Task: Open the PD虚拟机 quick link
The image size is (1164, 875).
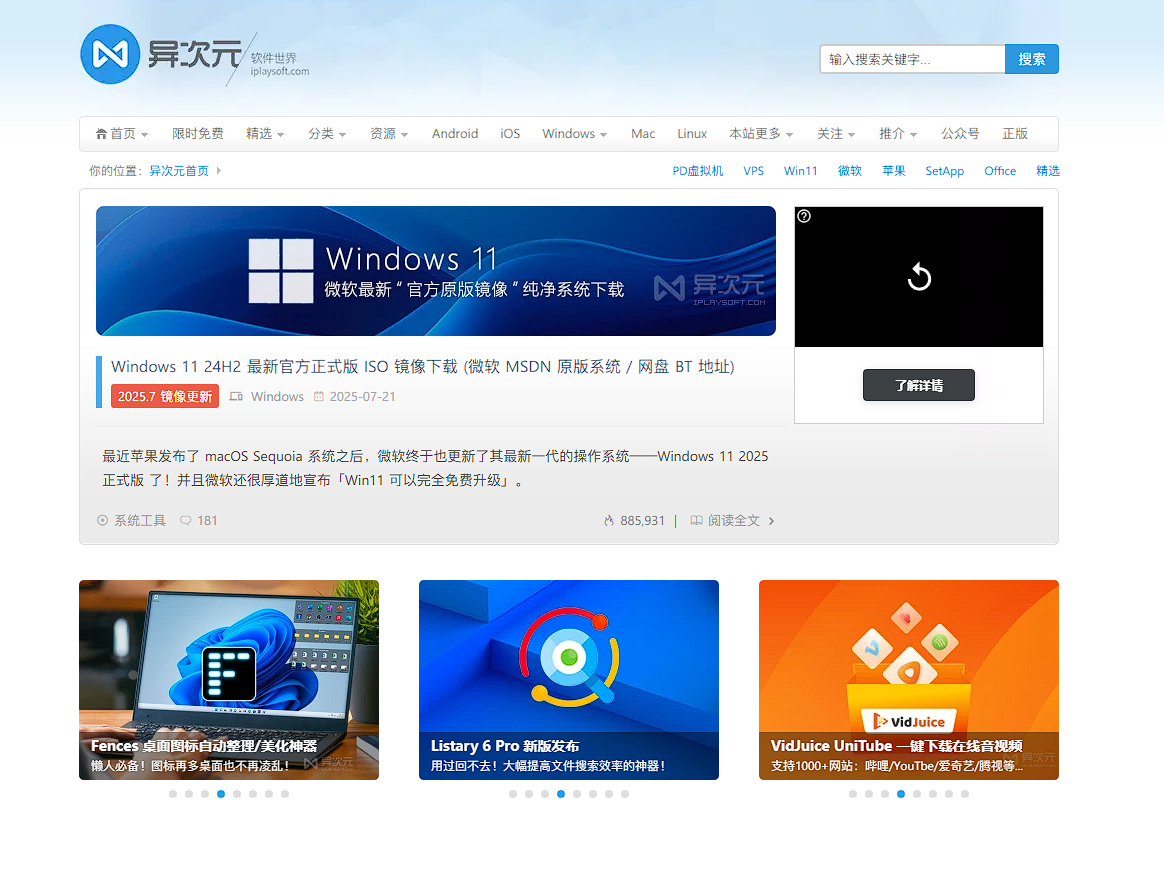Action: coord(698,171)
